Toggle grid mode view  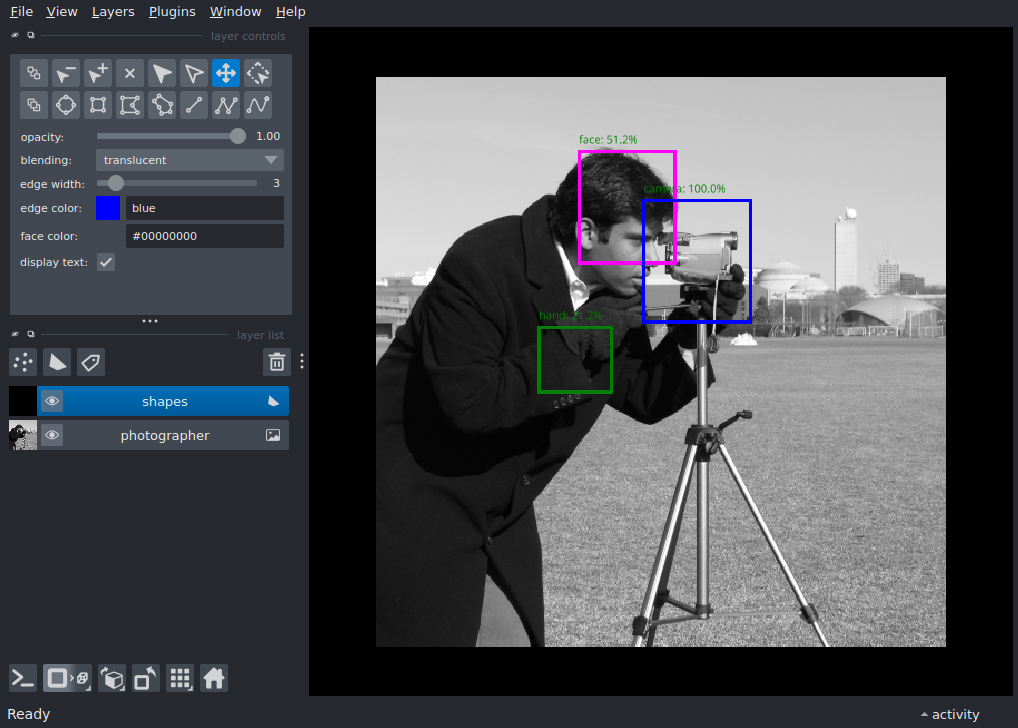click(x=180, y=678)
